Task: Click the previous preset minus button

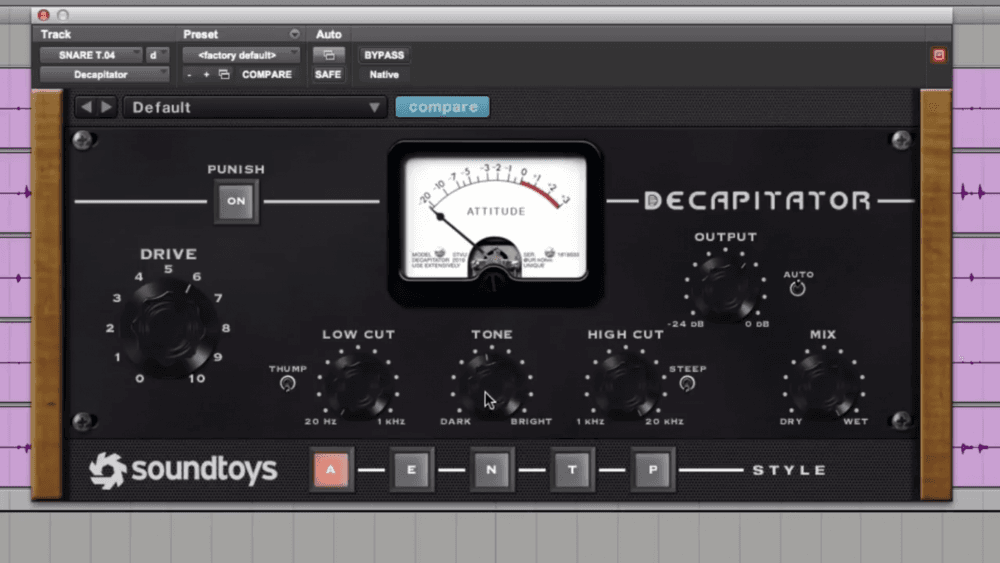Action: point(189,75)
